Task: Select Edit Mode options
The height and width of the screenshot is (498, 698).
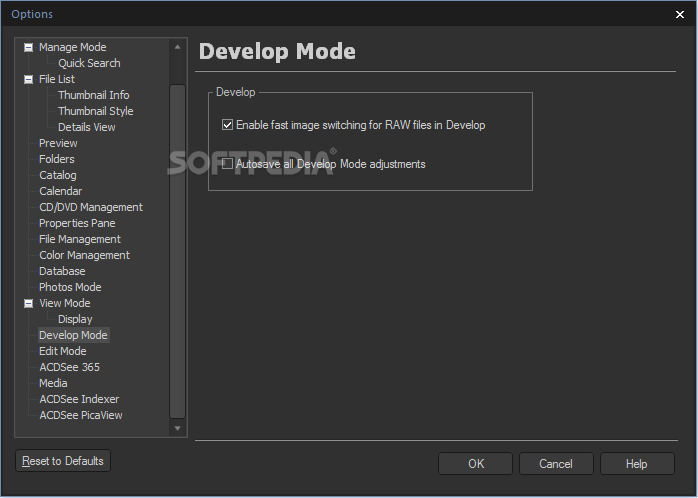Action: (x=63, y=352)
